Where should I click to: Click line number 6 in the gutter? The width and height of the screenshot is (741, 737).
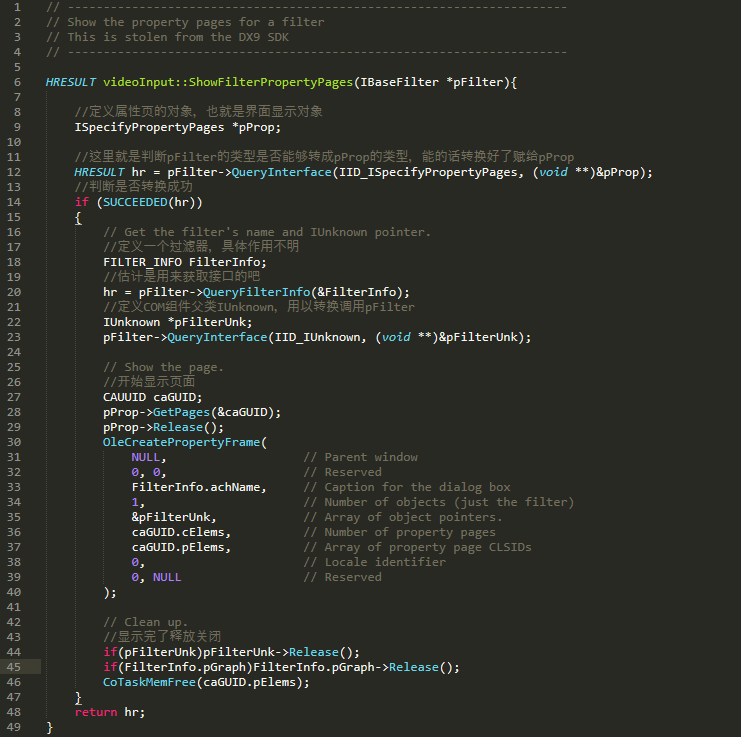(x=17, y=82)
